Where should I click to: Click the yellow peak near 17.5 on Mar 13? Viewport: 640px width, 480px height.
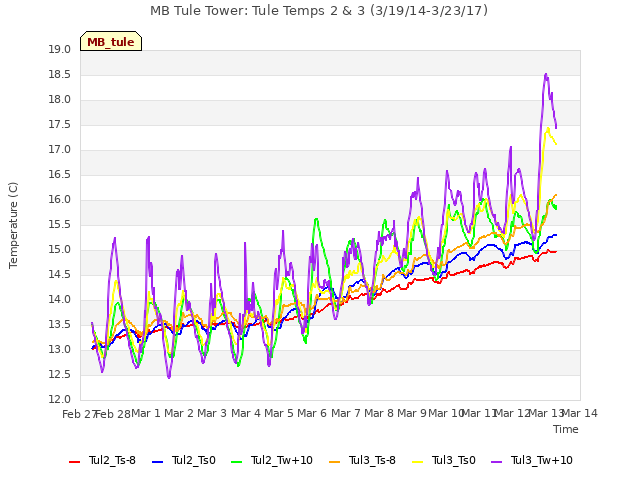tap(548, 129)
